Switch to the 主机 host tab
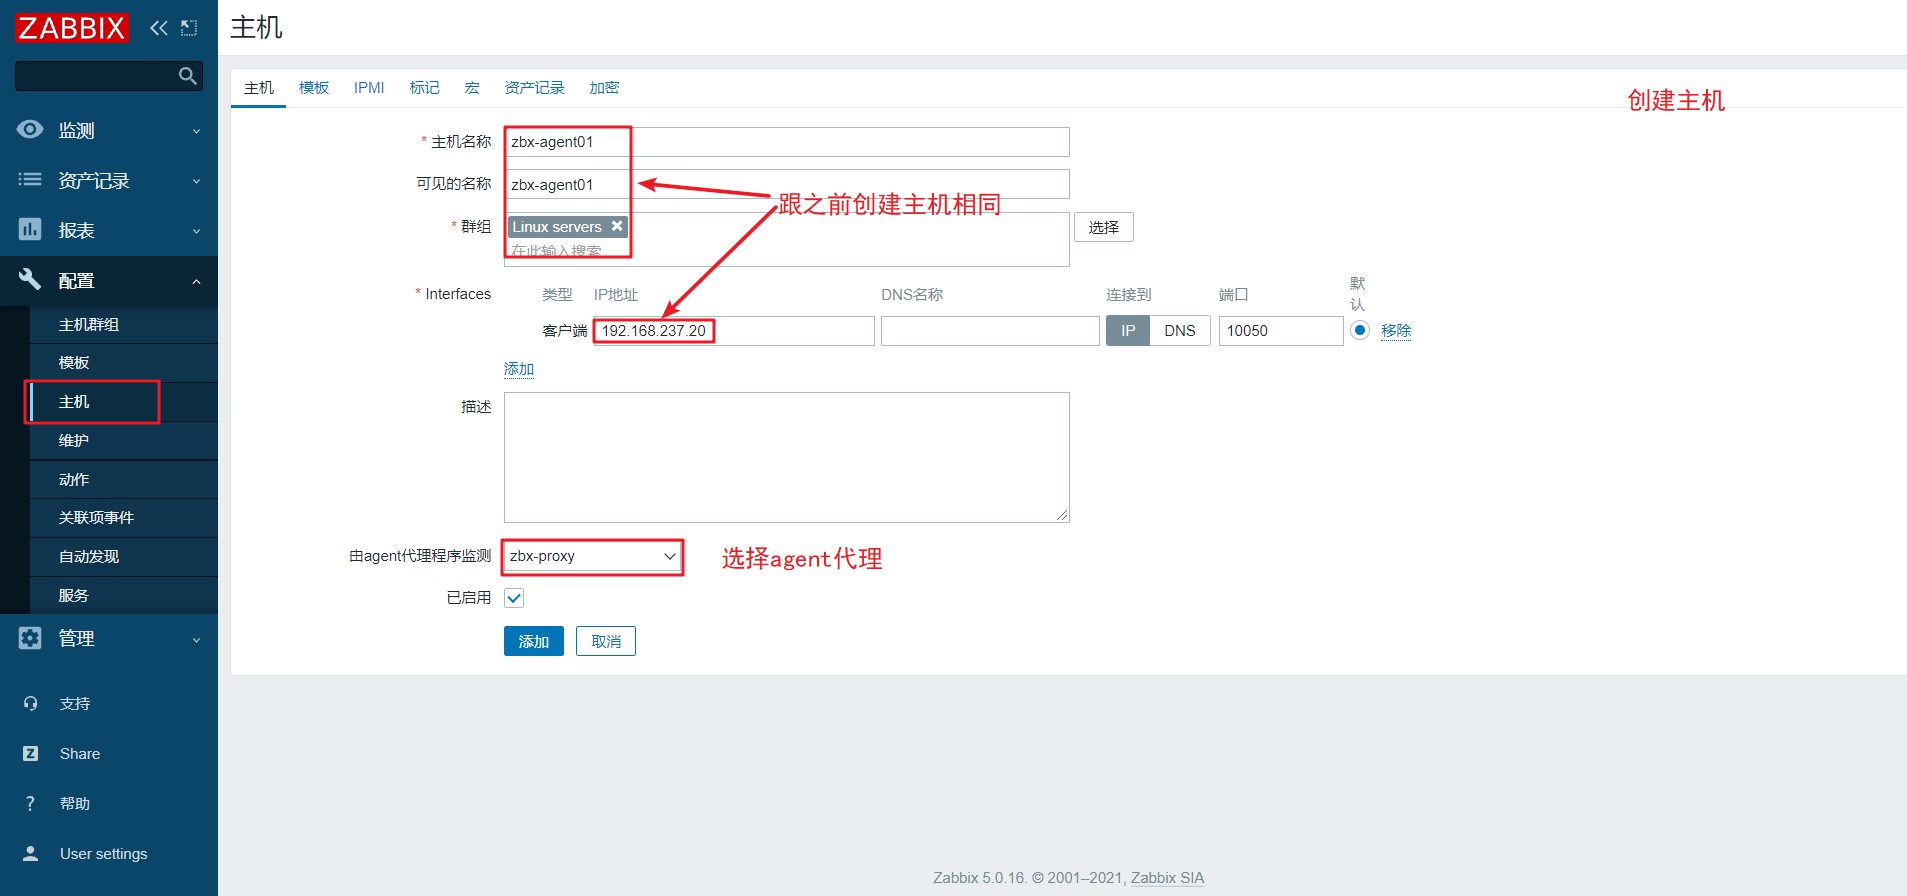The image size is (1907, 896). (x=259, y=87)
